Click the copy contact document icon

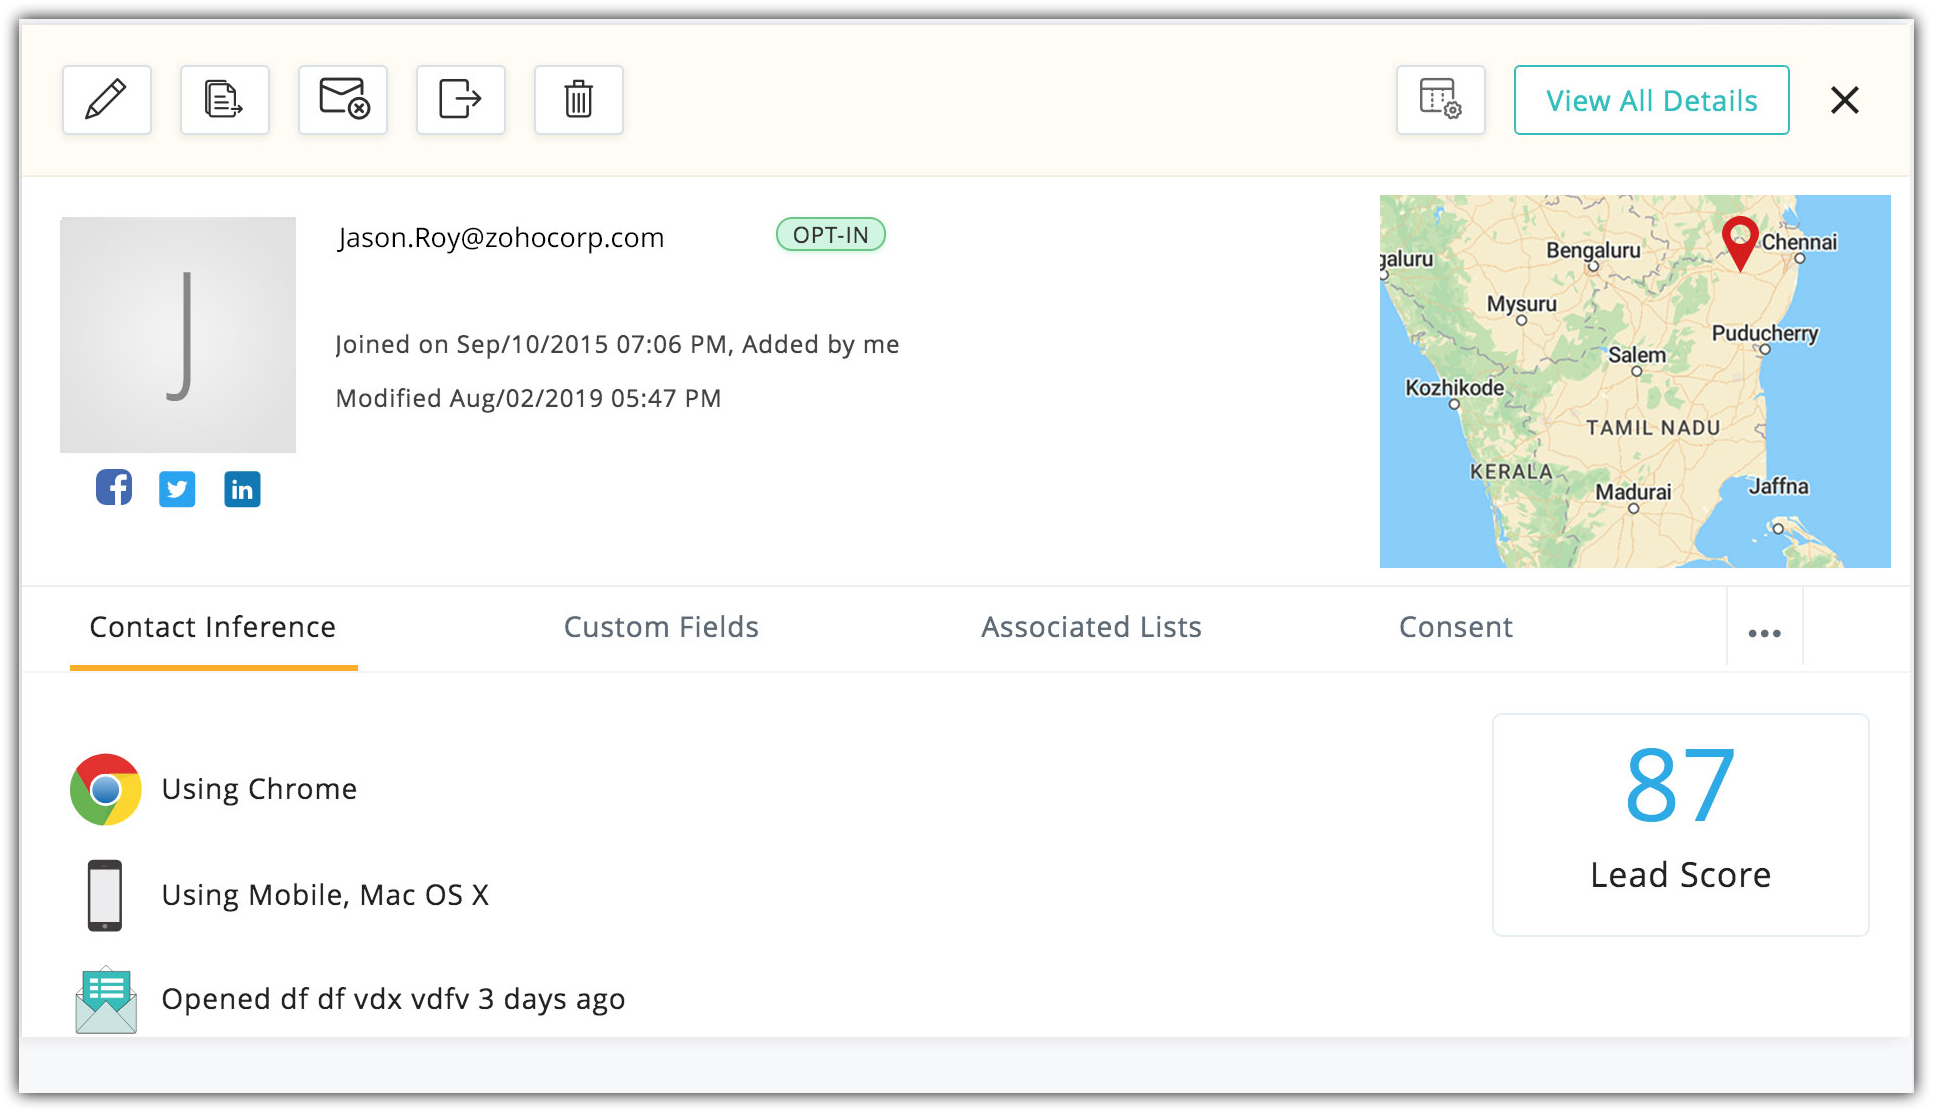coord(224,100)
